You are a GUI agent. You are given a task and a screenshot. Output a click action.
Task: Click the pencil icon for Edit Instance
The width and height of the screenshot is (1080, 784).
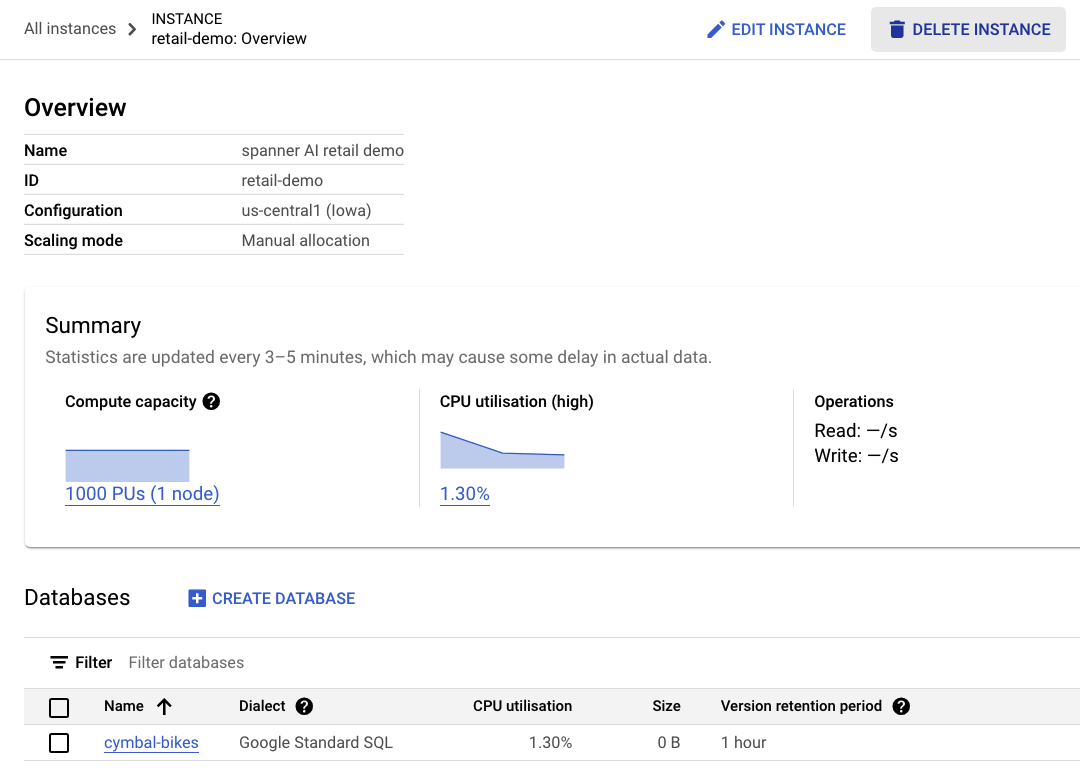tap(715, 30)
